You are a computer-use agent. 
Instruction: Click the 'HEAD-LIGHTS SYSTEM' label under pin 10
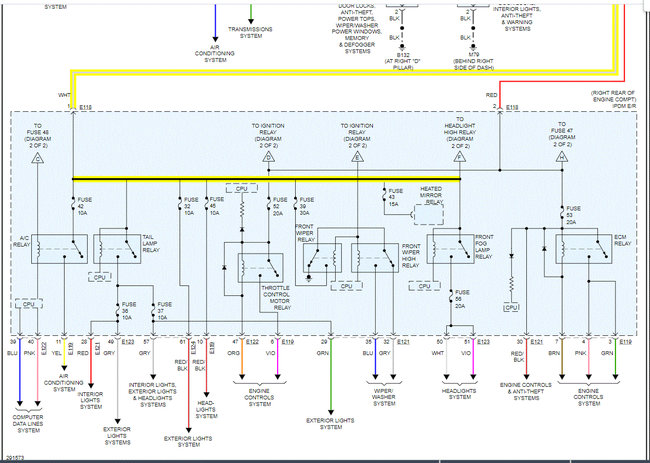click(x=206, y=409)
